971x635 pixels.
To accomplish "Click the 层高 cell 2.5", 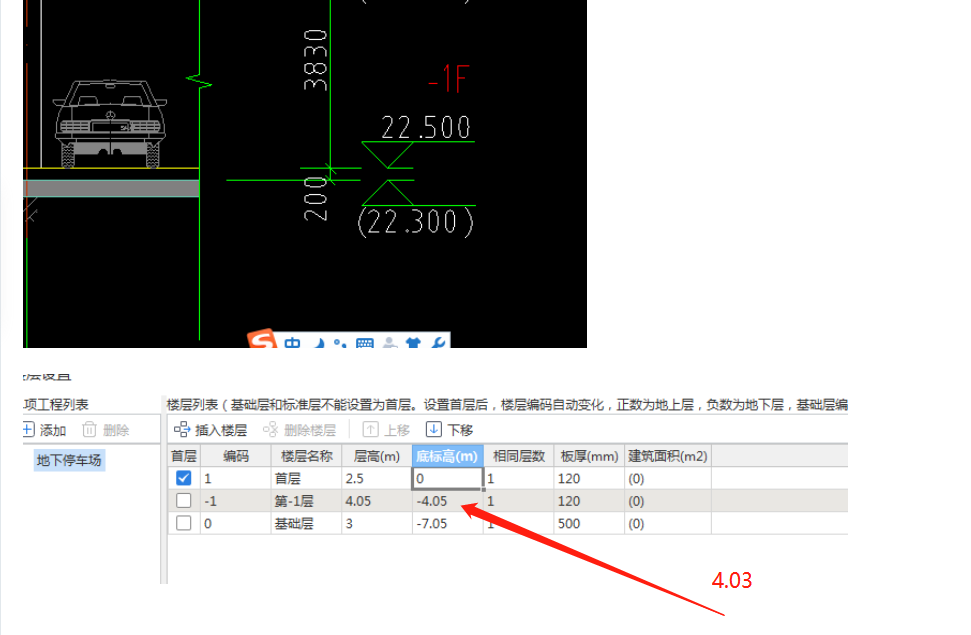I will click(377, 478).
